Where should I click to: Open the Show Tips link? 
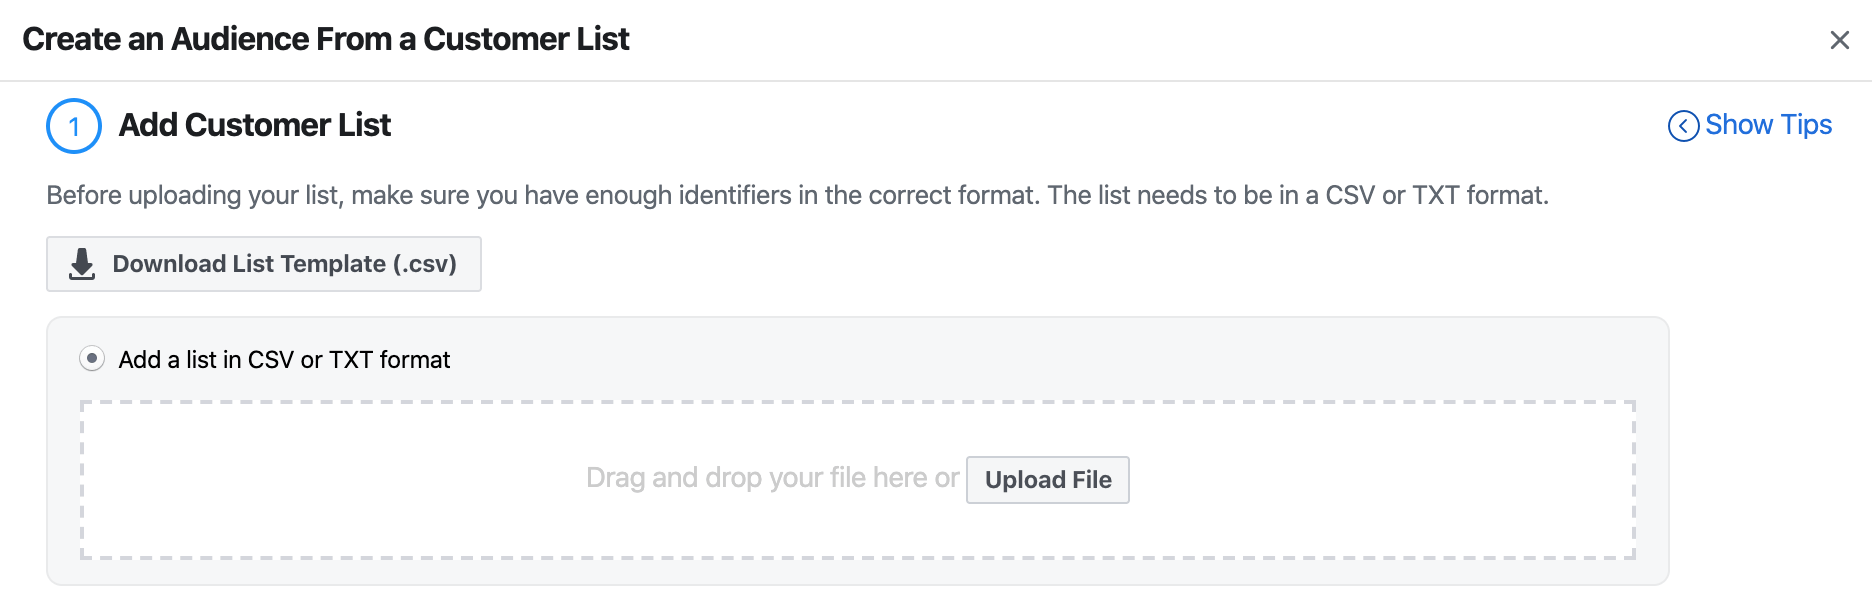[x=1767, y=125]
